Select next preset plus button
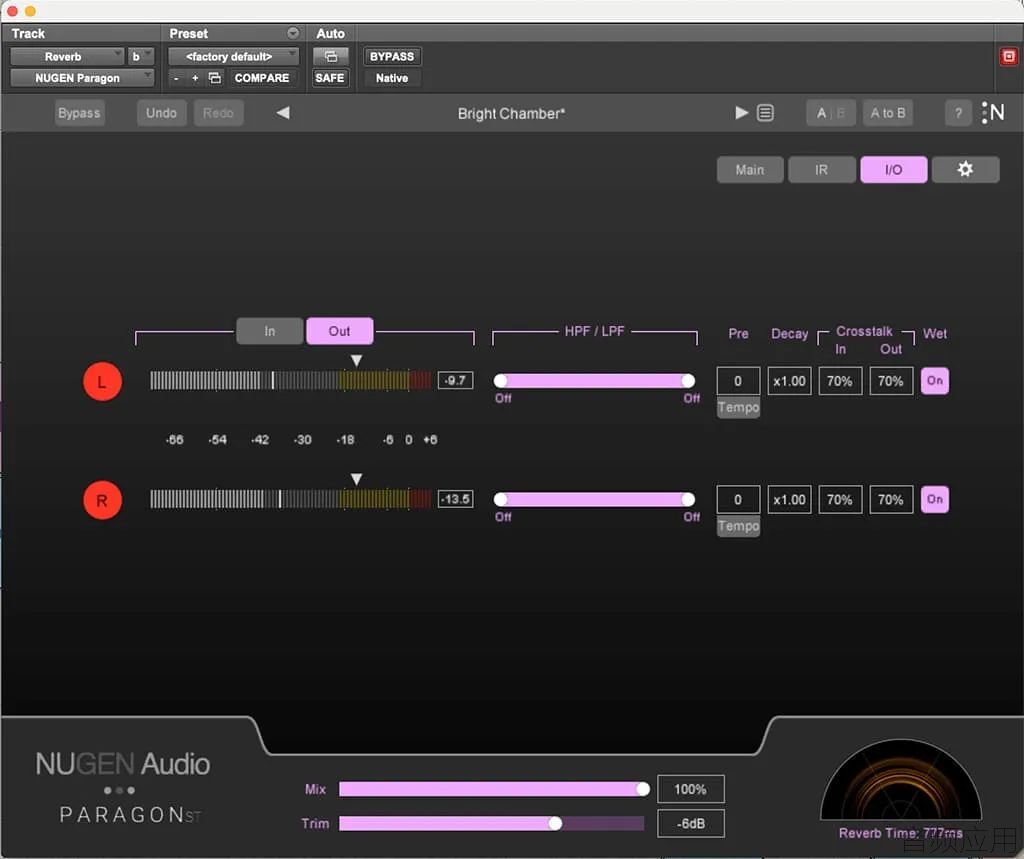Image resolution: width=1024 pixels, height=859 pixels. coord(195,78)
